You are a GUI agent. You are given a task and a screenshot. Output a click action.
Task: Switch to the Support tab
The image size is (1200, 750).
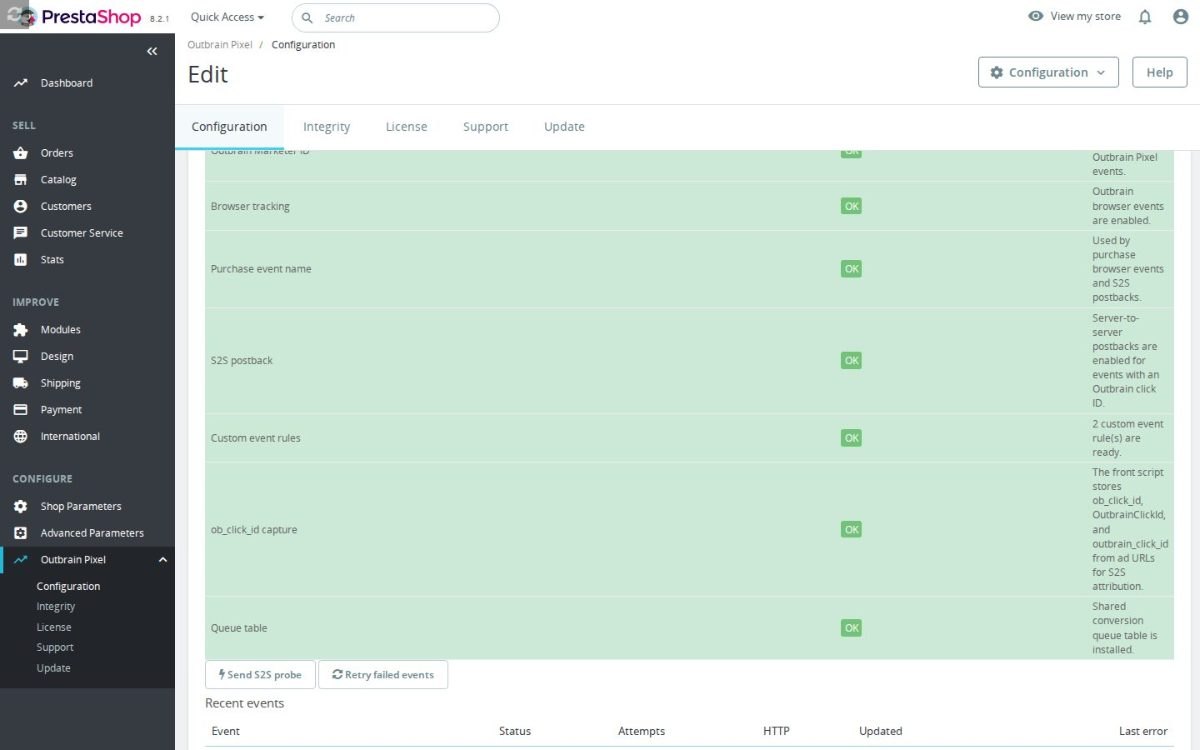pyautogui.click(x=485, y=127)
